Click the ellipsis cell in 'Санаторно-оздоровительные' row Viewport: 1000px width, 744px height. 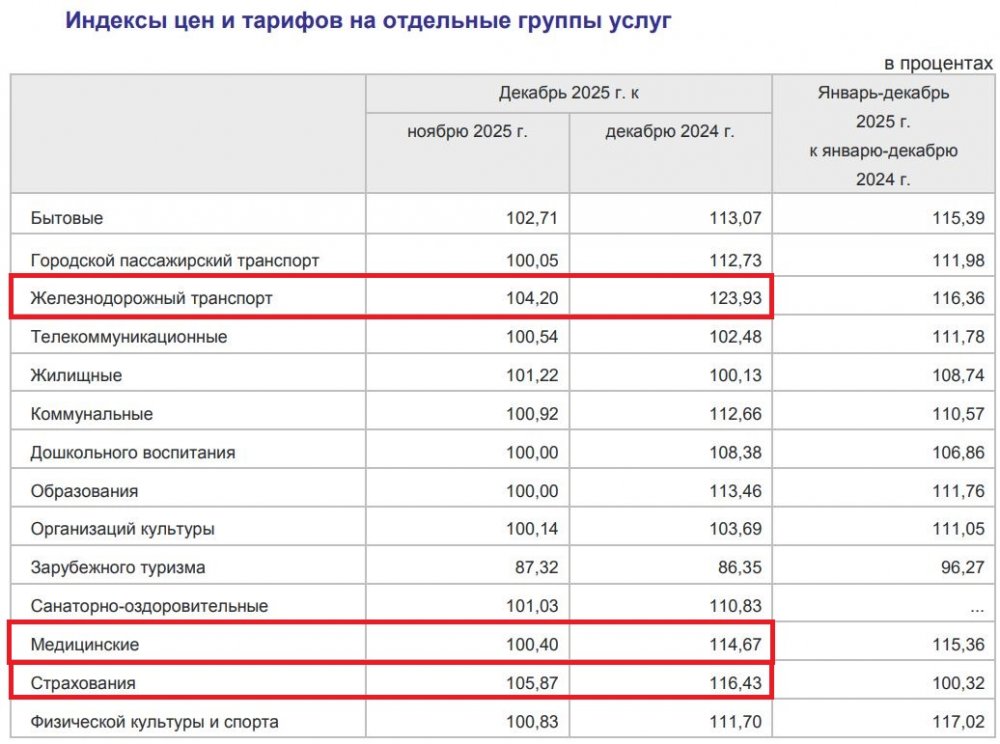[x=969, y=606]
